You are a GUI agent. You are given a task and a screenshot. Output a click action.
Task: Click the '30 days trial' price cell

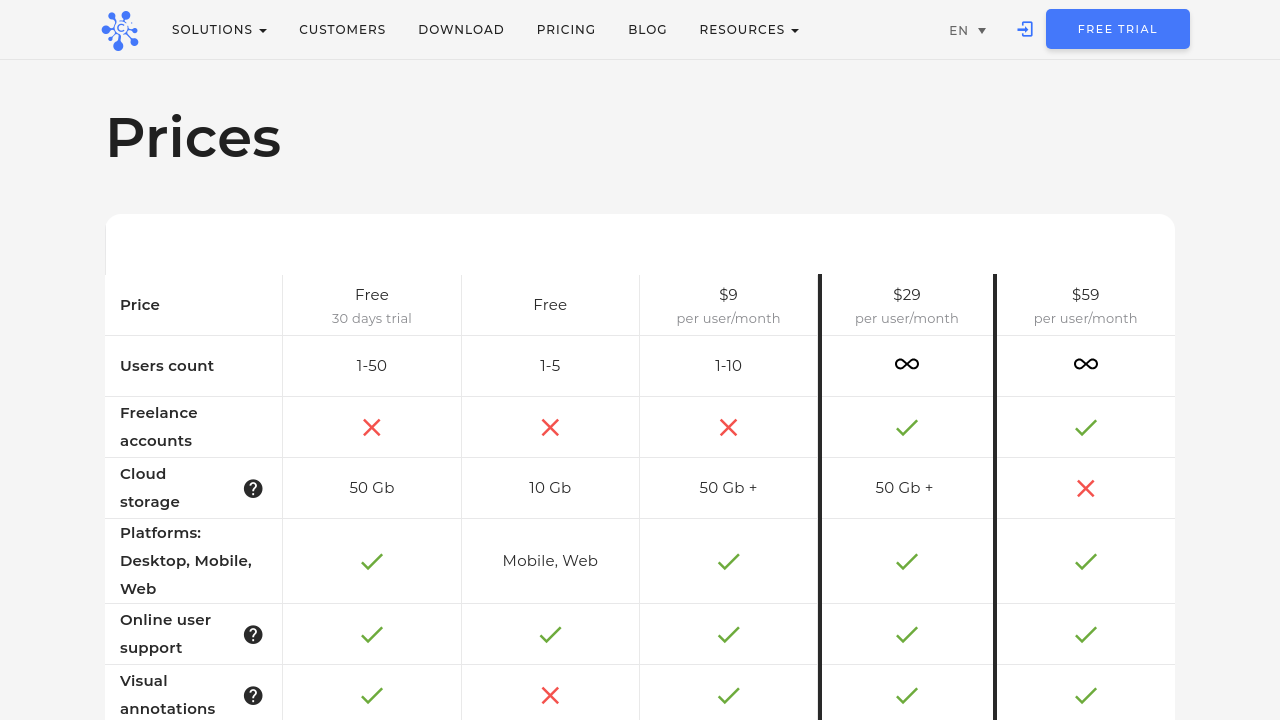pos(372,306)
